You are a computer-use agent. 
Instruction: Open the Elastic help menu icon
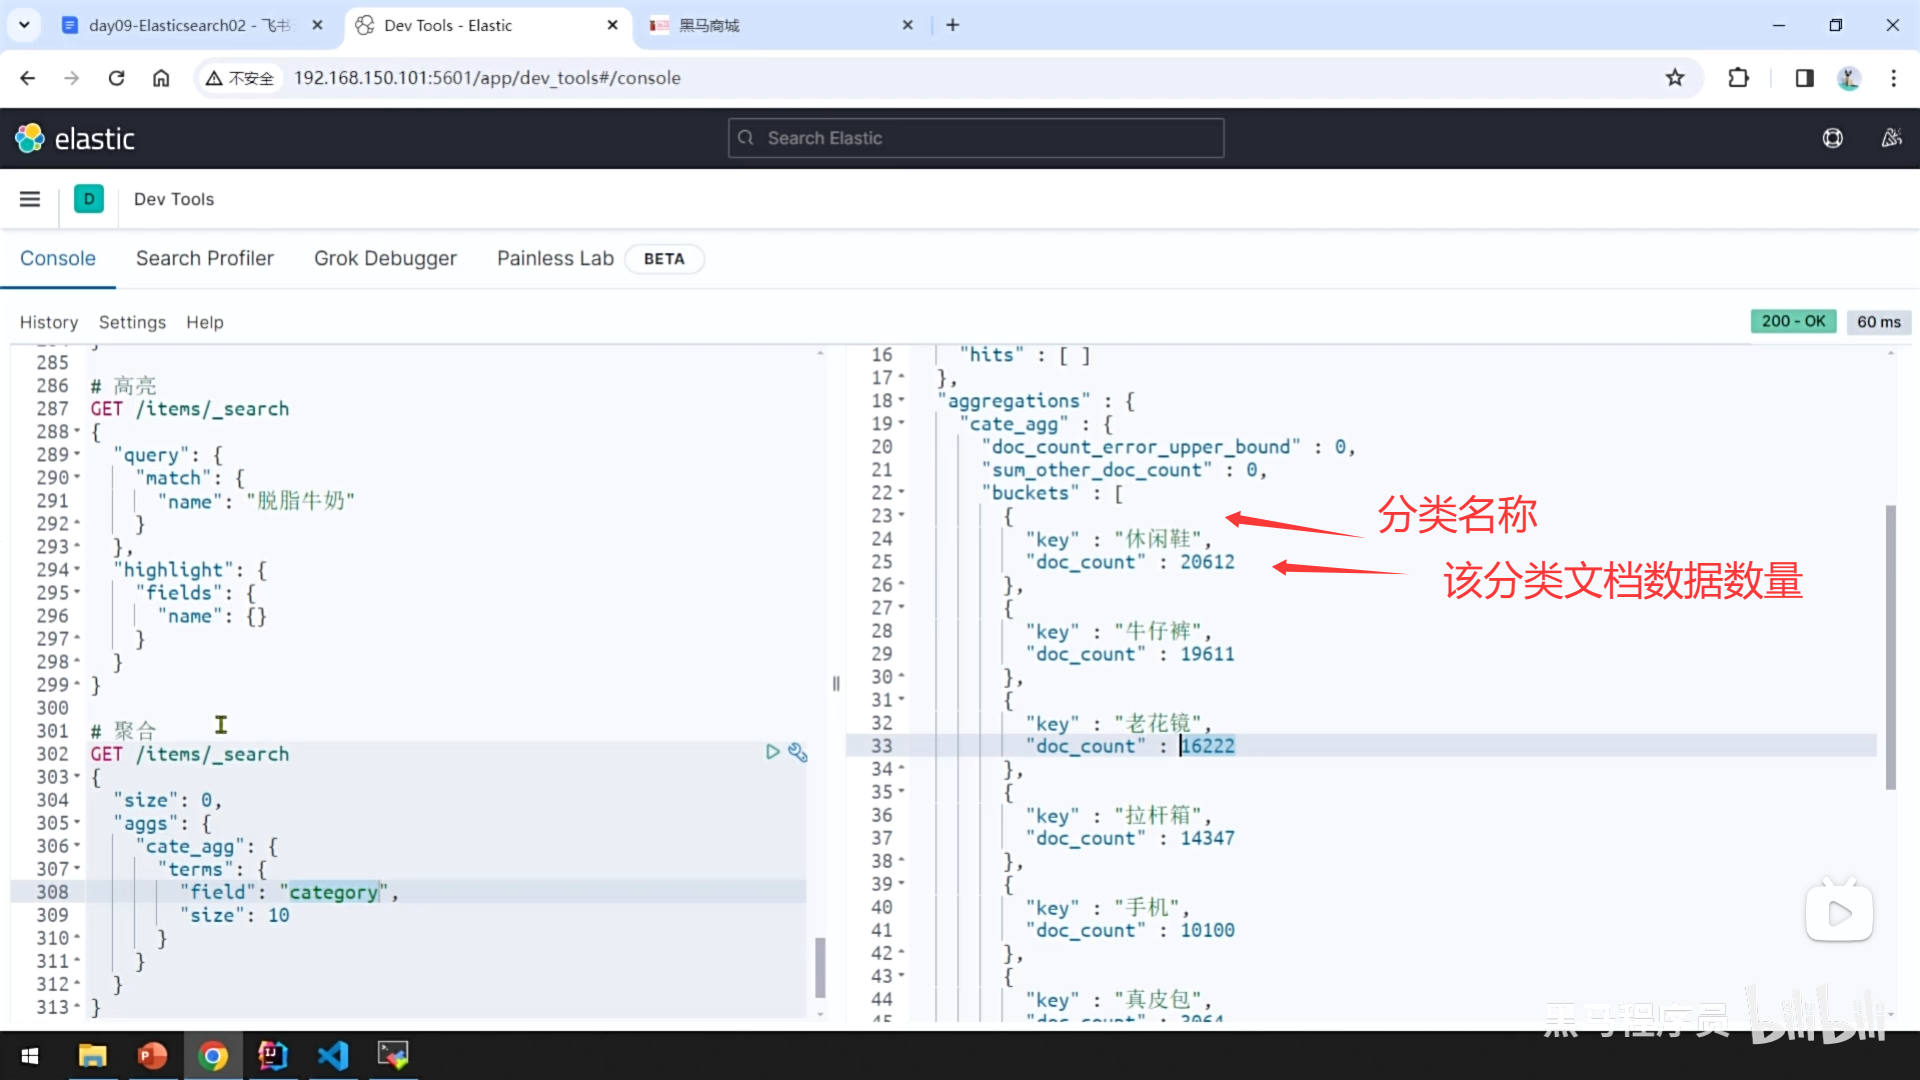(x=1832, y=138)
